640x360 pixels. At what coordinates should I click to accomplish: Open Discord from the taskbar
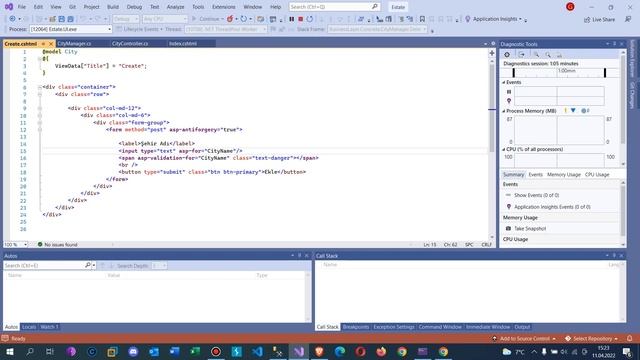click(133, 351)
